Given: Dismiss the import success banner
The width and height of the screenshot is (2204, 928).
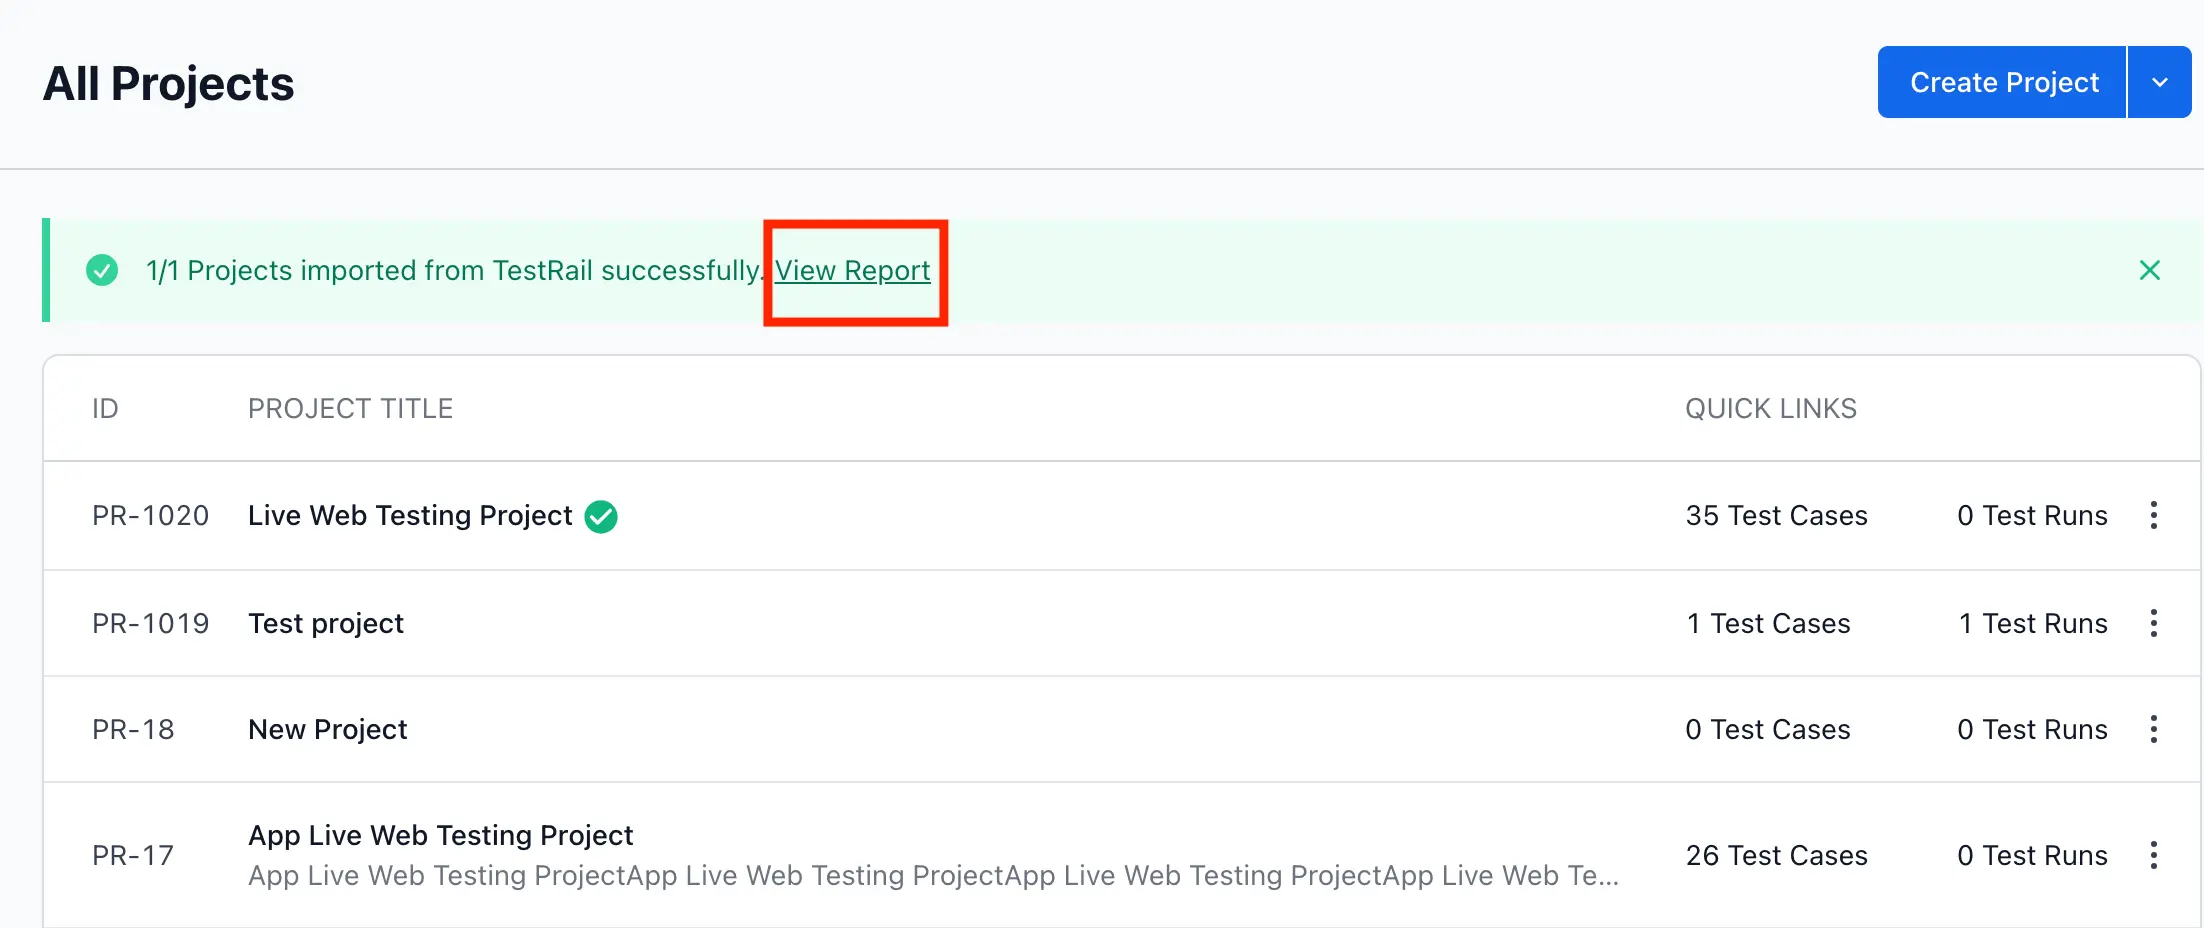Looking at the screenshot, I should pyautogui.click(x=2149, y=270).
